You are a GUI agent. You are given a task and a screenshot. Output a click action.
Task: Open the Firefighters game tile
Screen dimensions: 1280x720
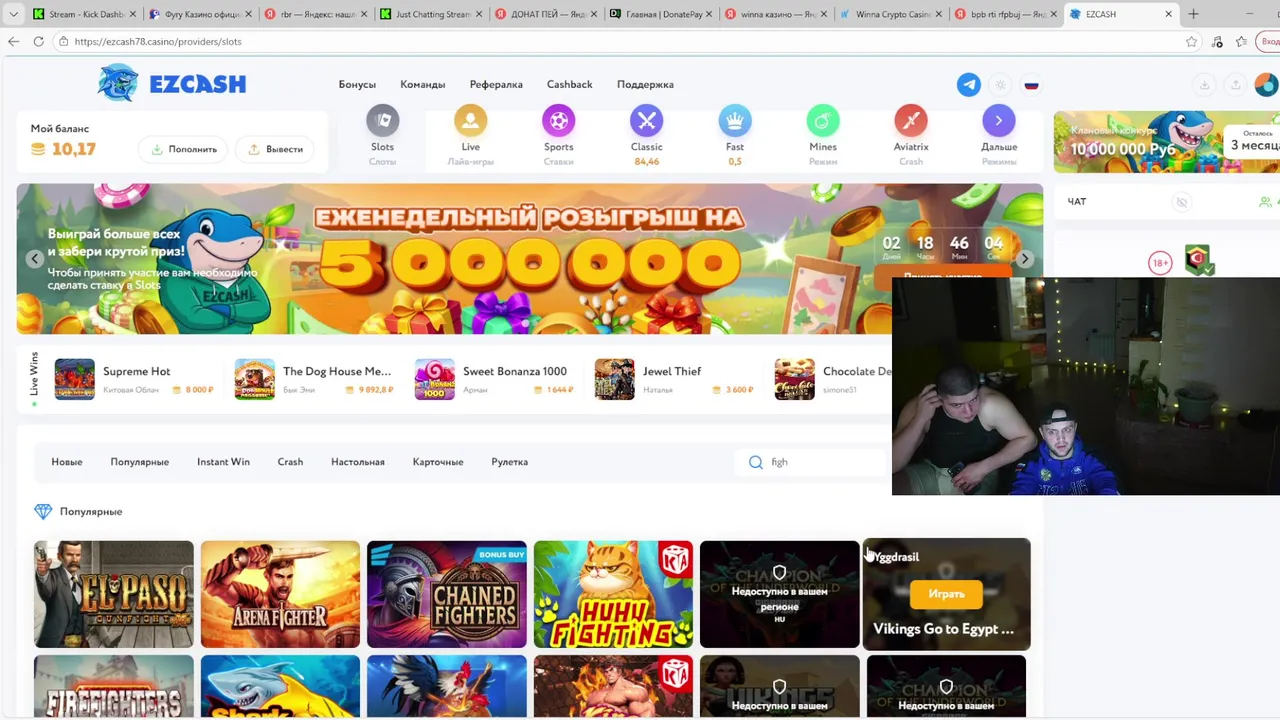coord(113,687)
